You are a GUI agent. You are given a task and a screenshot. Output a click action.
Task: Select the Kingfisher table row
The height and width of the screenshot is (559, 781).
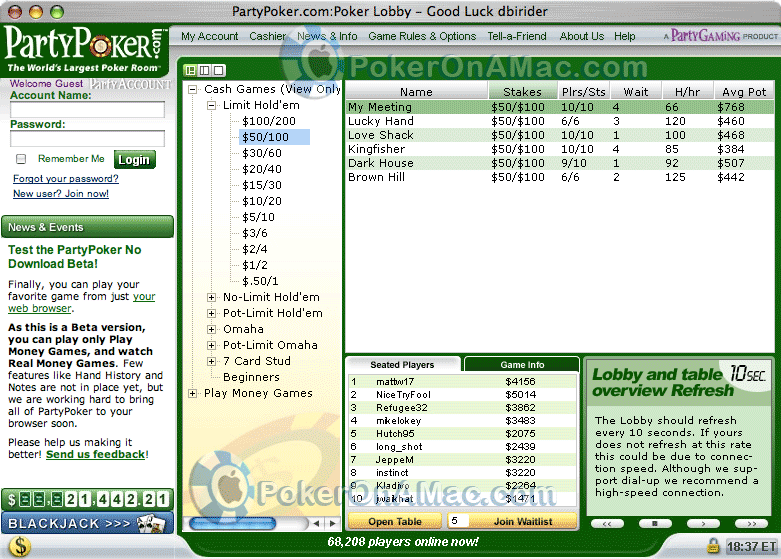[x=560, y=149]
